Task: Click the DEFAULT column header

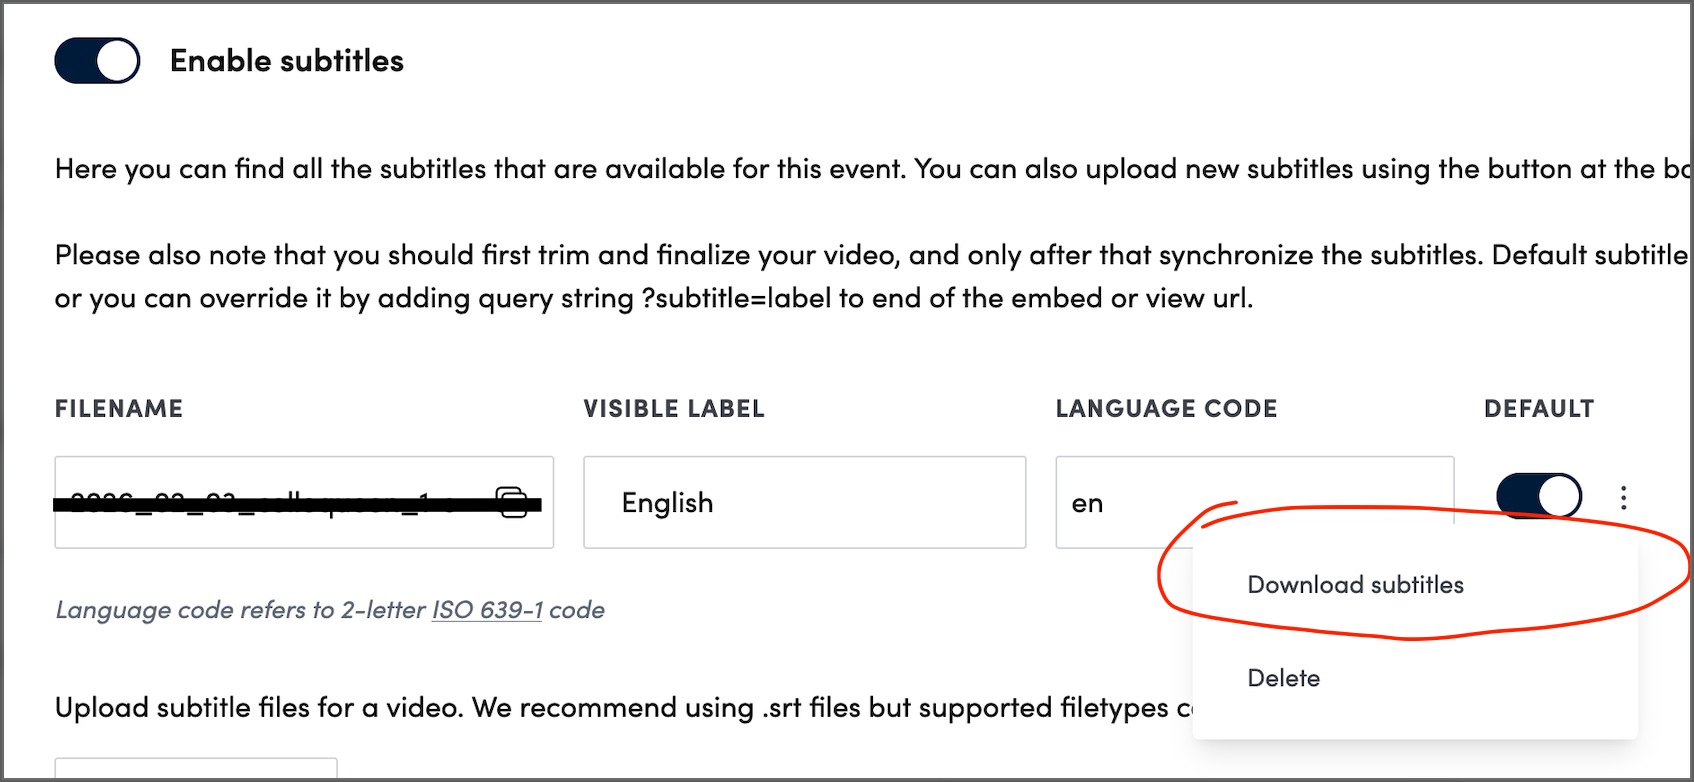Action: pyautogui.click(x=1538, y=409)
